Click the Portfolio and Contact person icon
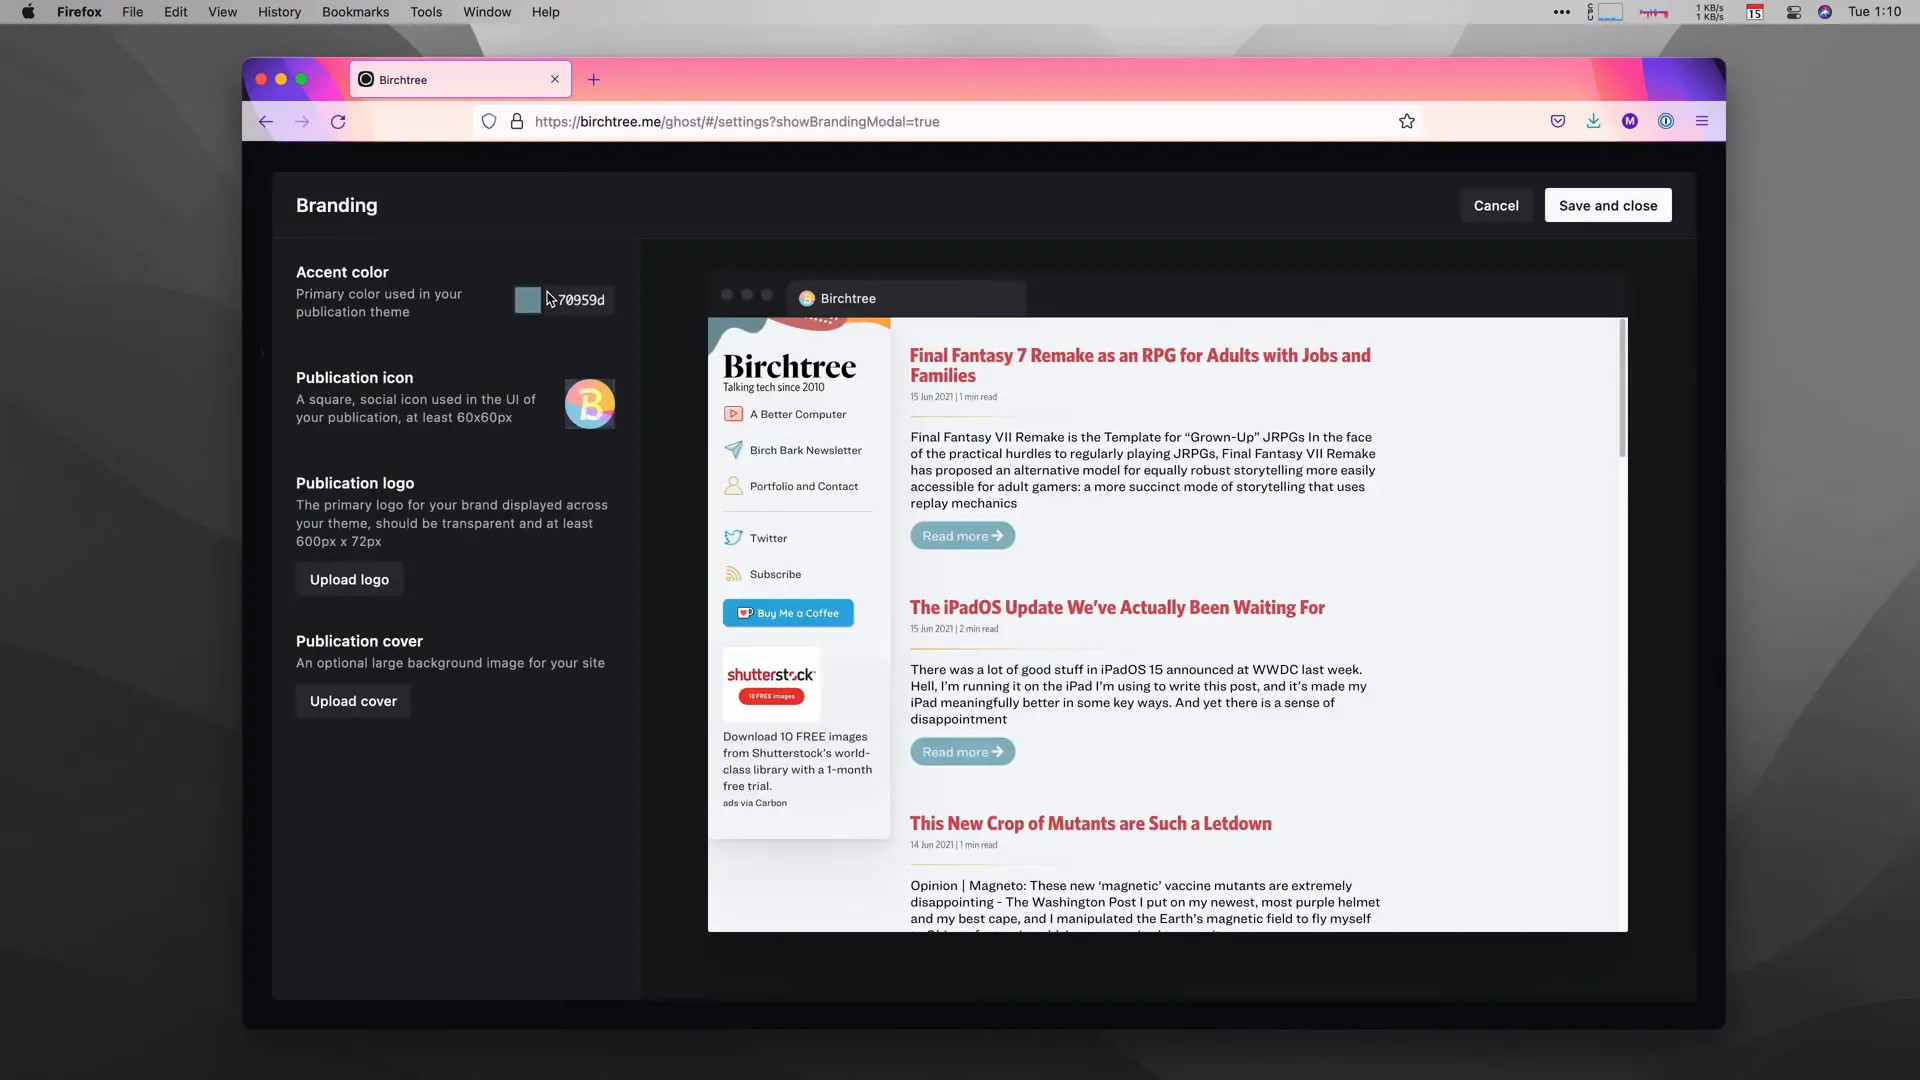This screenshot has width=1920, height=1080. click(733, 486)
